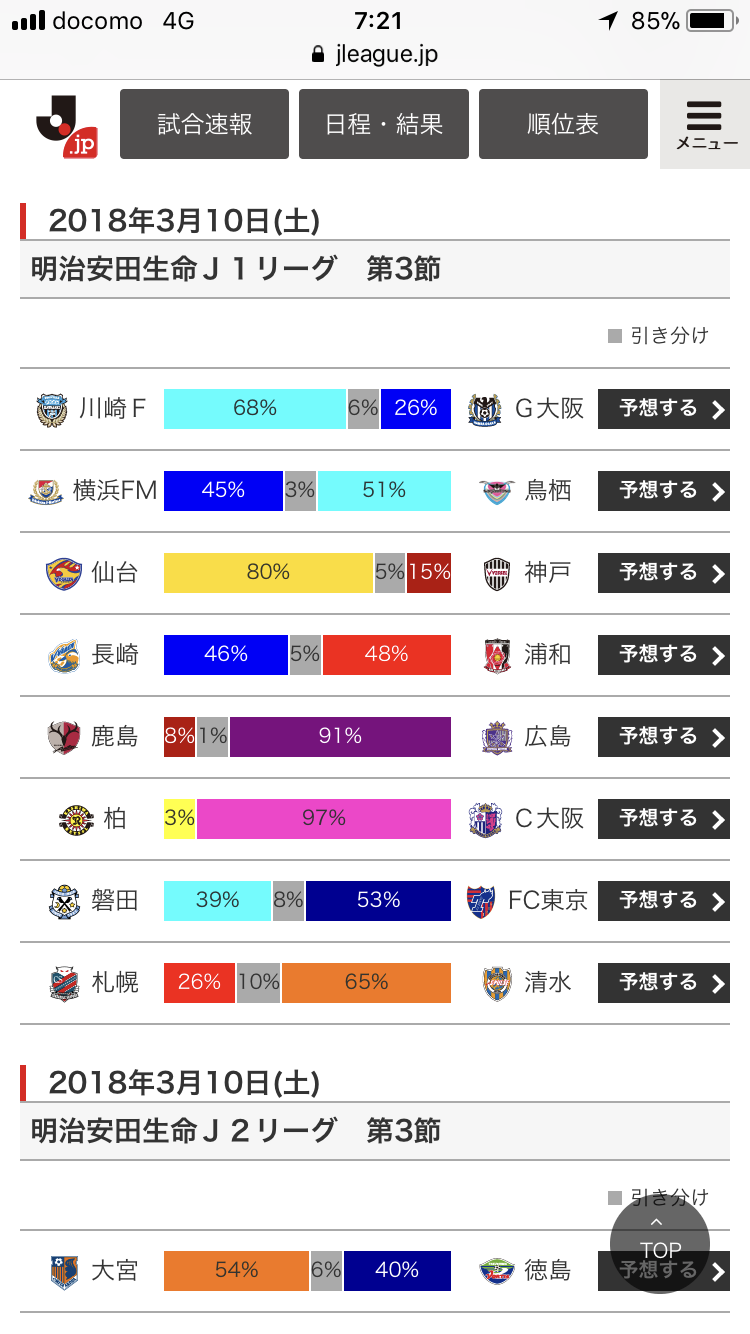Tap the Vegalta Sendai team crest
The width and height of the screenshot is (750, 1334).
[x=63, y=573]
